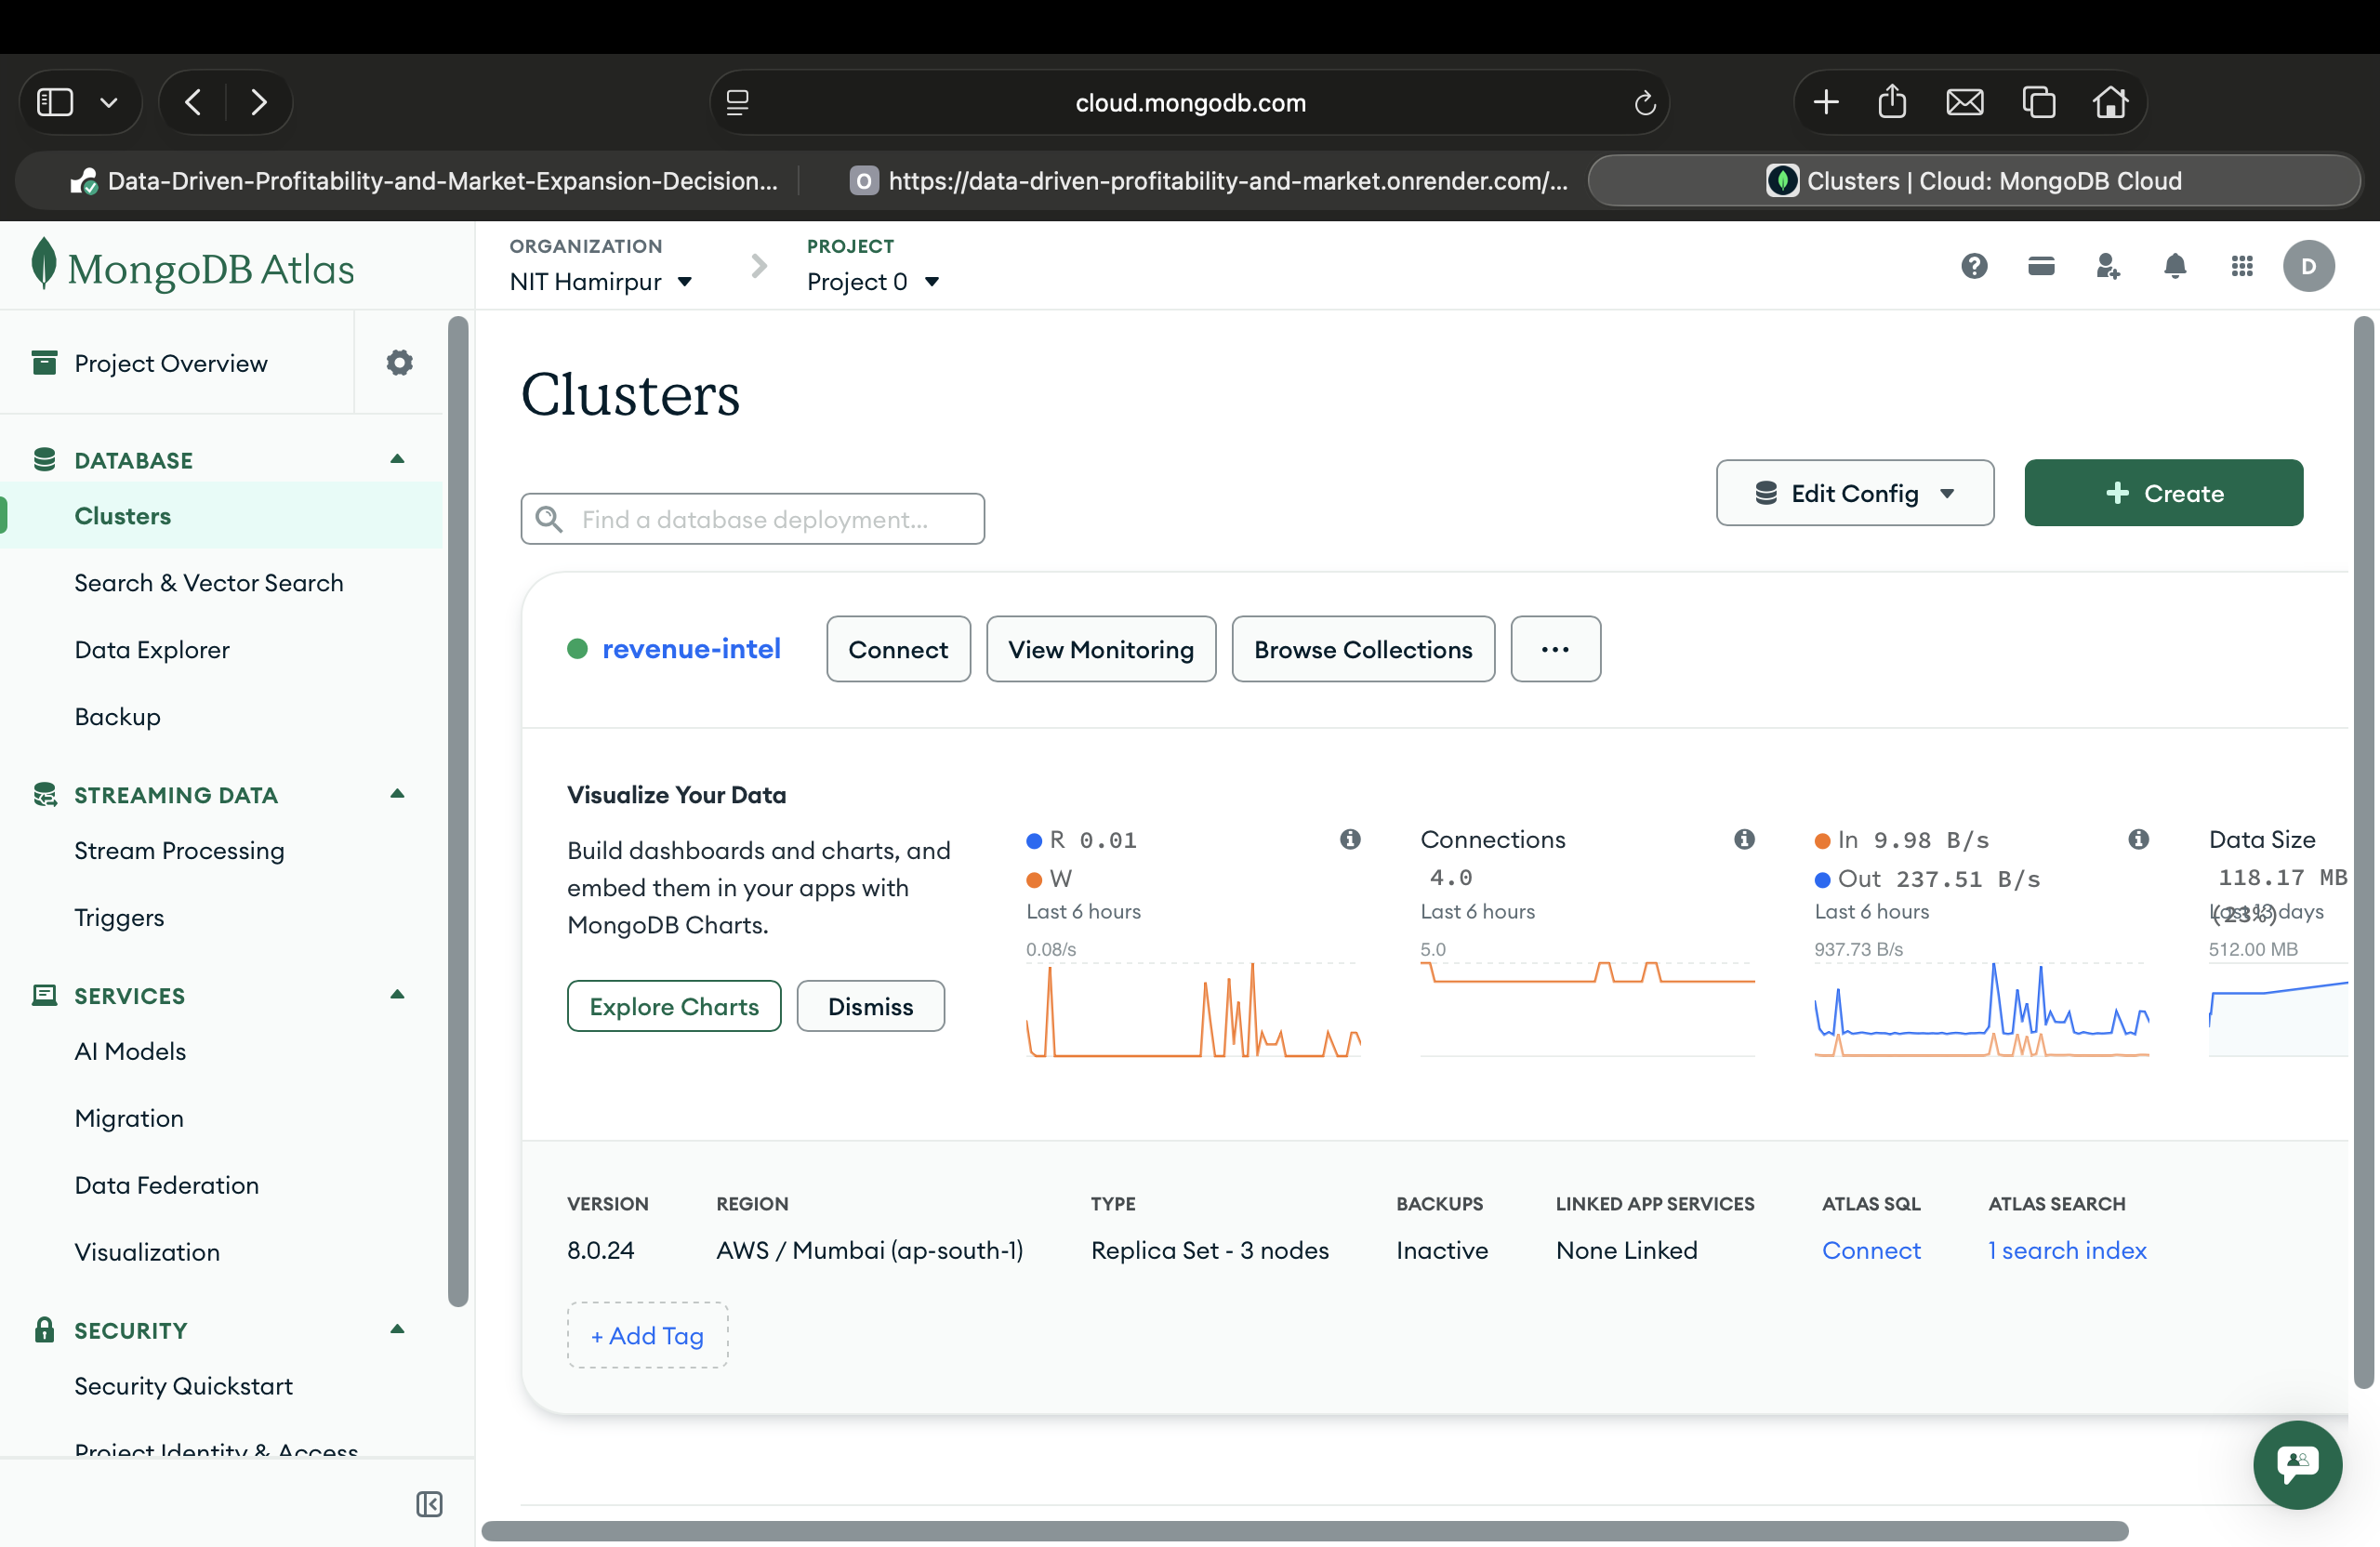The width and height of the screenshot is (2380, 1547).
Task: Open Security Quickstart in sidebar
Action: 184,1387
